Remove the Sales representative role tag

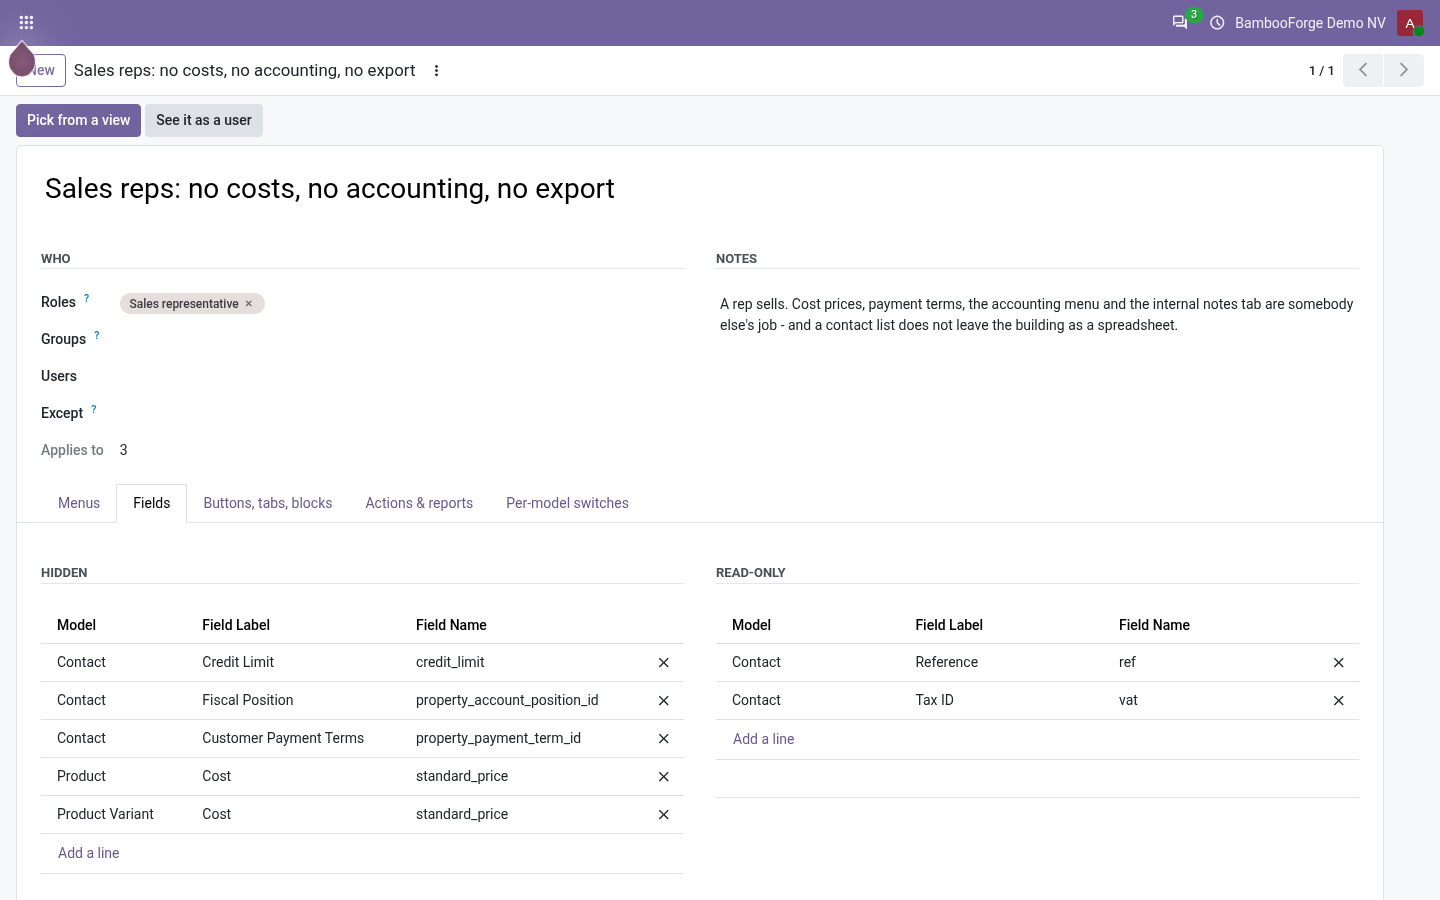[249, 304]
